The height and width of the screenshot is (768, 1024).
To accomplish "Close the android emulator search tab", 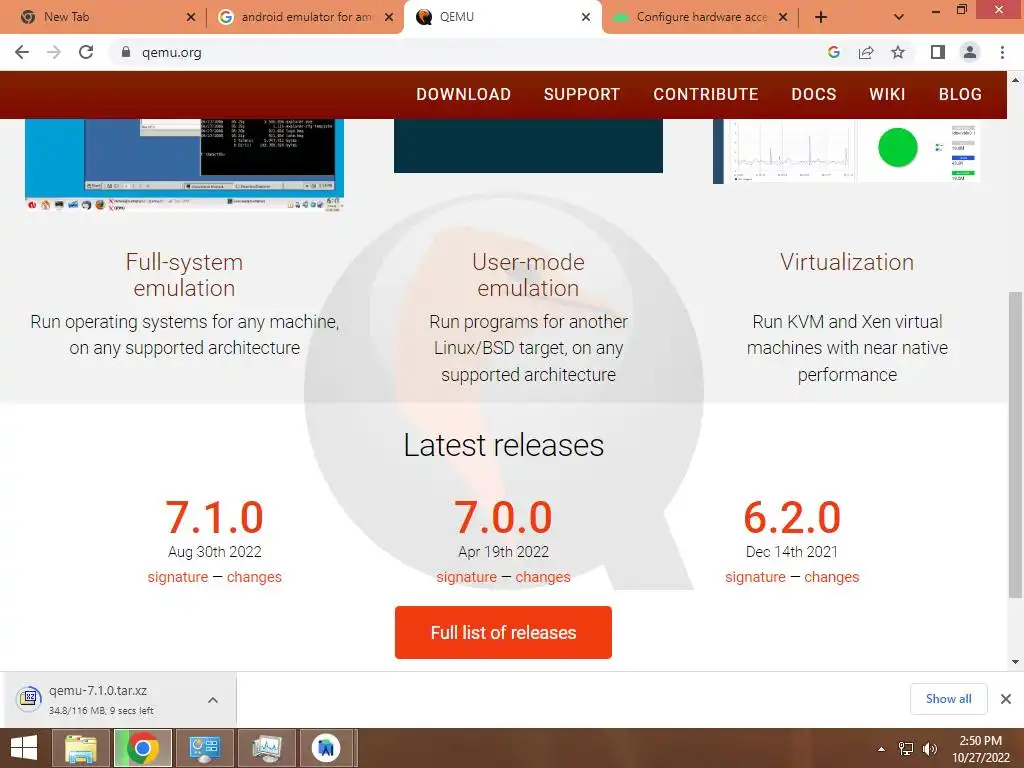I will [389, 17].
